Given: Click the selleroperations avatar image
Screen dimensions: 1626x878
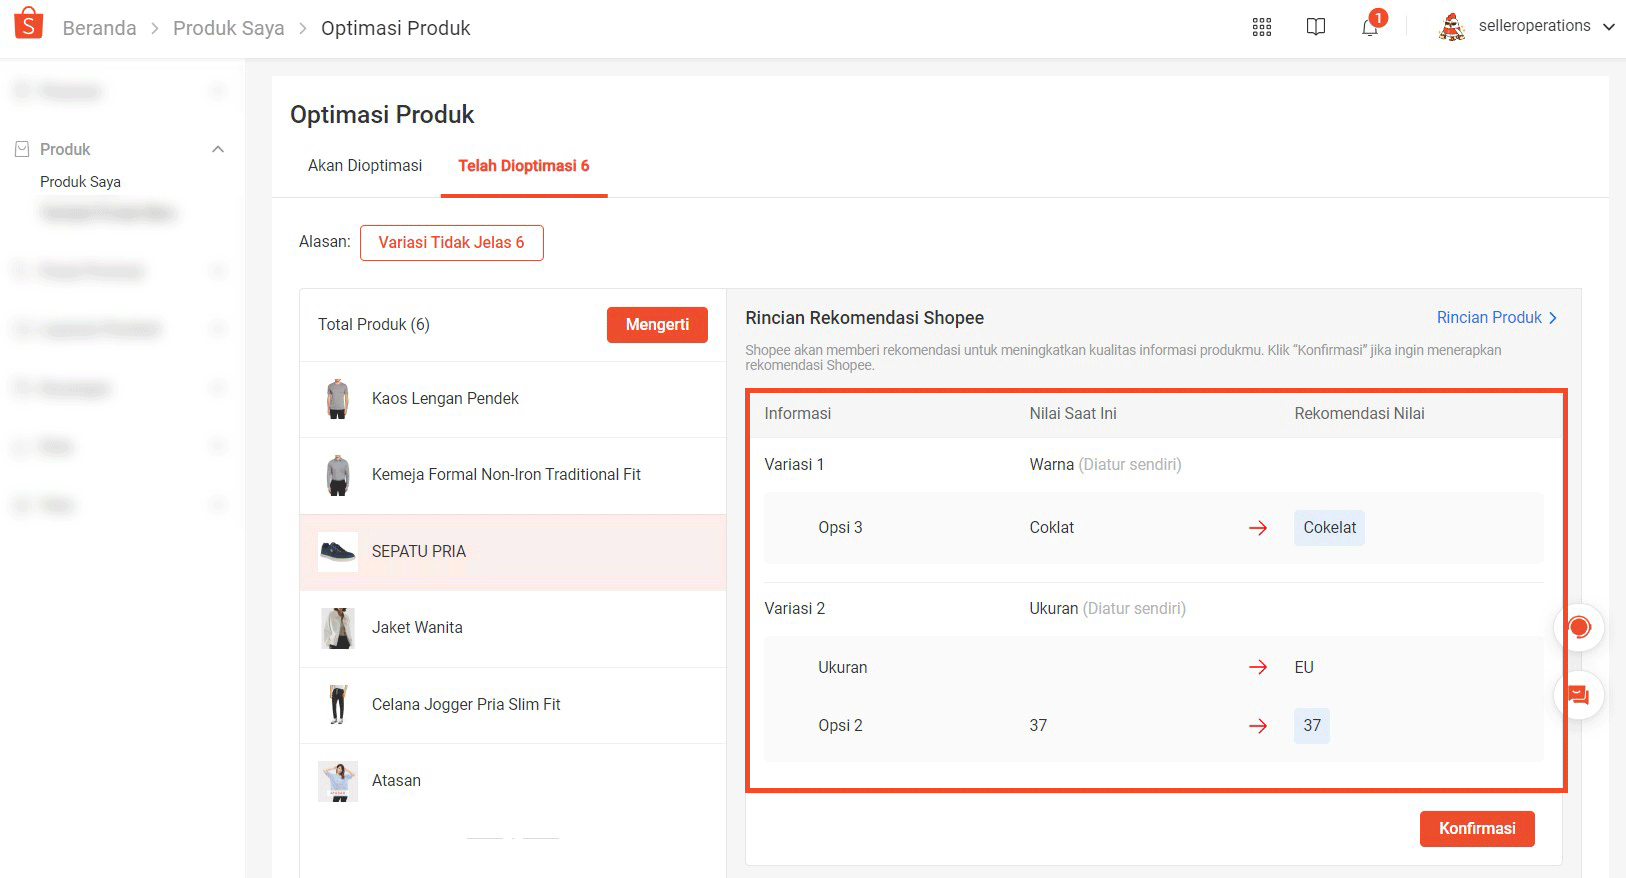Looking at the screenshot, I should pyautogui.click(x=1451, y=27).
